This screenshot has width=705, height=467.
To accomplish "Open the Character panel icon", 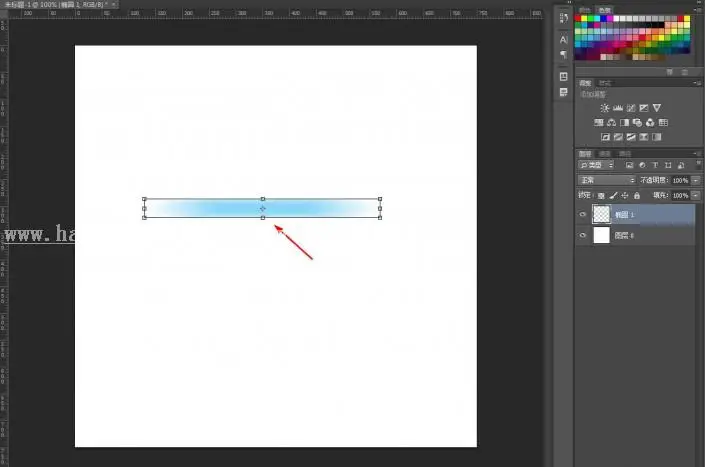I will pos(563,40).
